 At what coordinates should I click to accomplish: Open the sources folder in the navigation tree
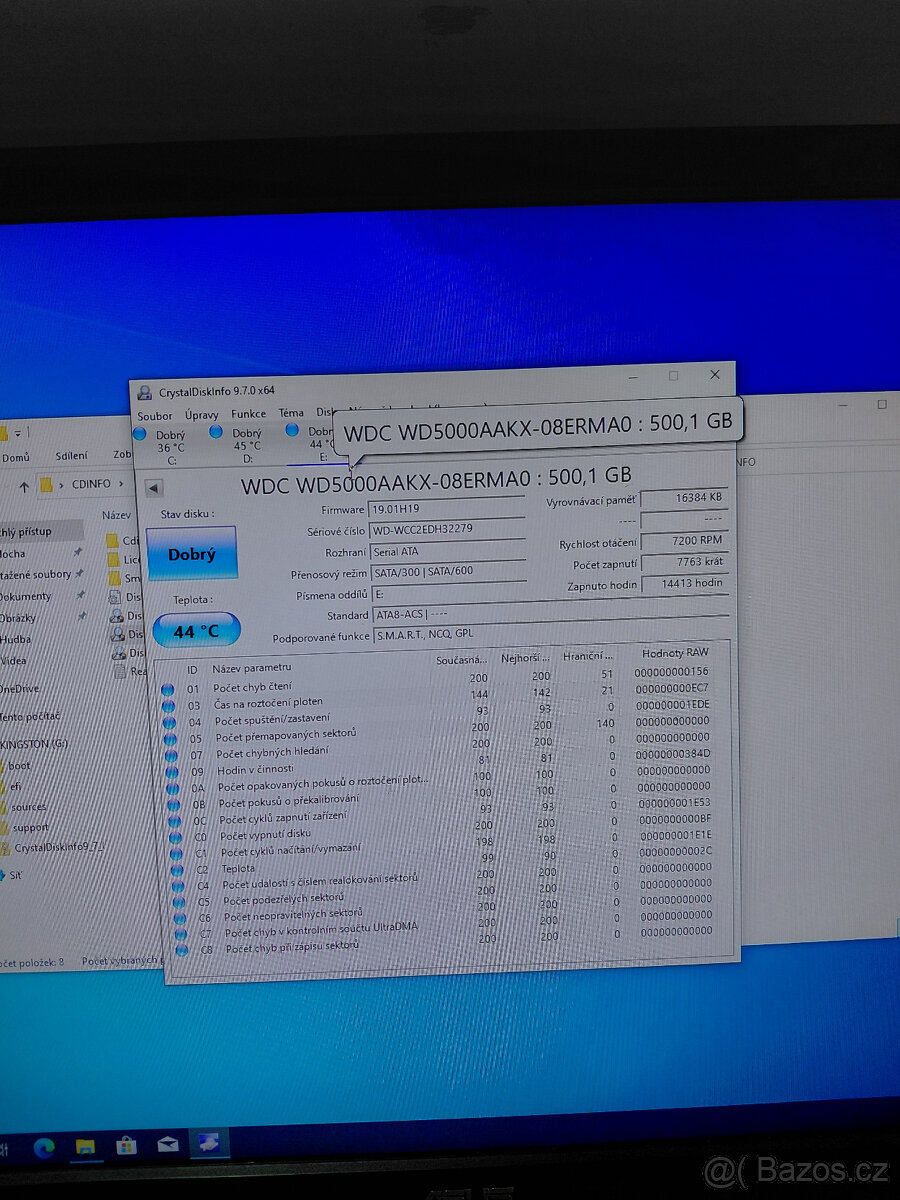(28, 807)
